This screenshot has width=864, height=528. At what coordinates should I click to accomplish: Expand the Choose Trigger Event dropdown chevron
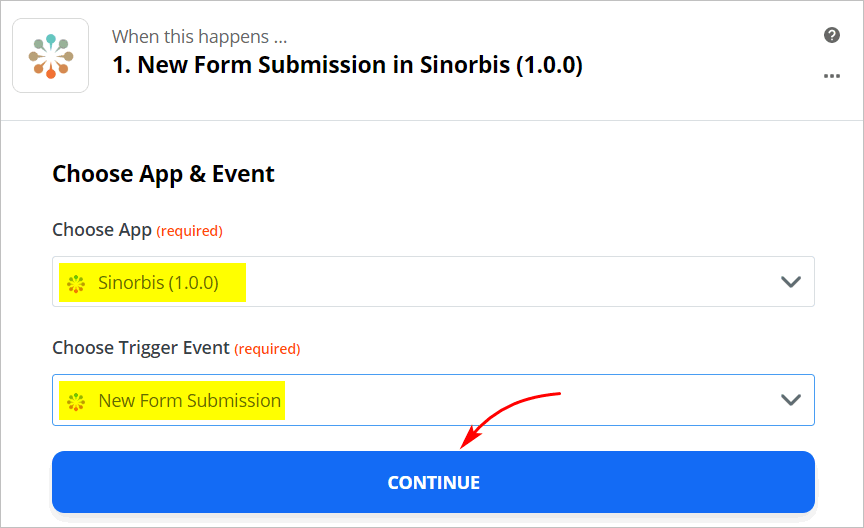[791, 400]
